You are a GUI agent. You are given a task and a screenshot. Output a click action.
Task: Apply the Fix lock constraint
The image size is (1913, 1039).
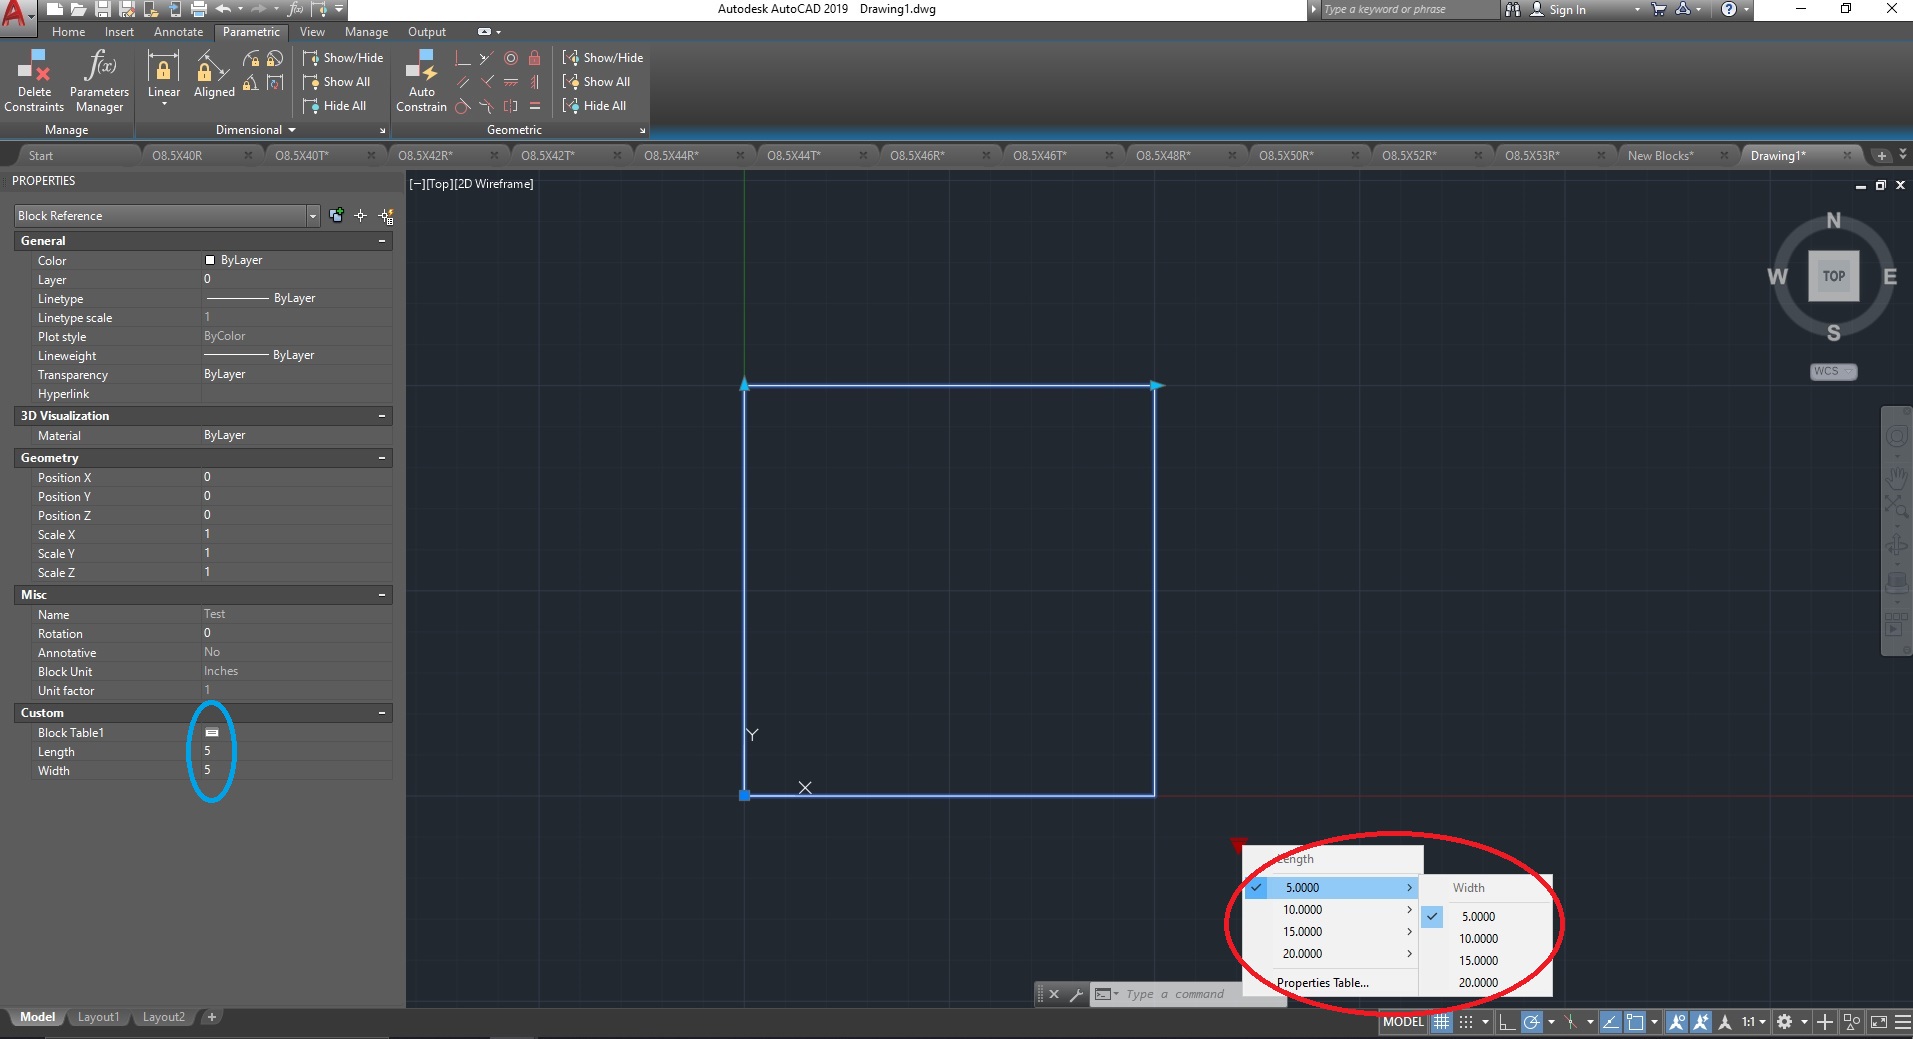(536, 58)
